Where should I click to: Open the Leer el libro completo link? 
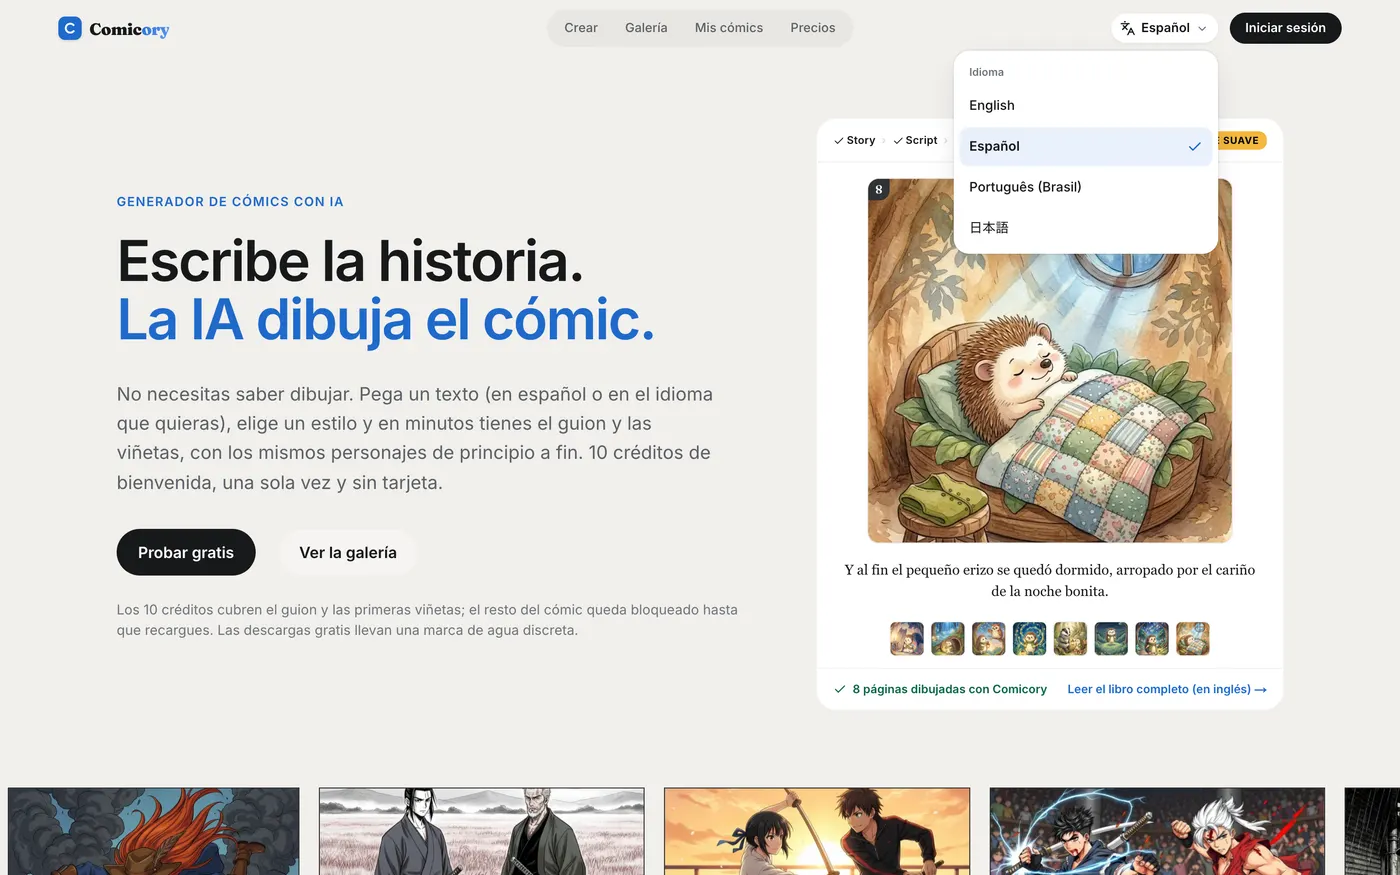[1167, 689]
